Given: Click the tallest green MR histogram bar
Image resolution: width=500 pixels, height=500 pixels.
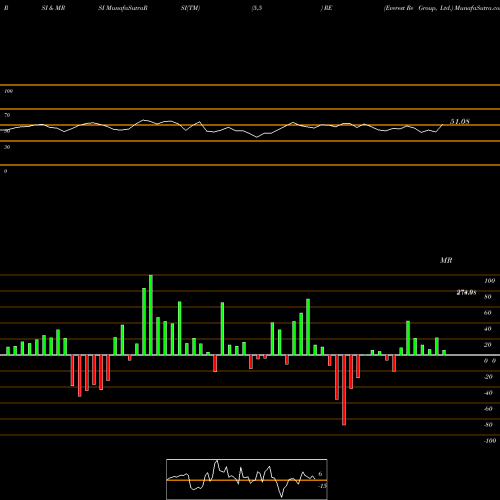Looking at the screenshot, I should coord(151,315).
